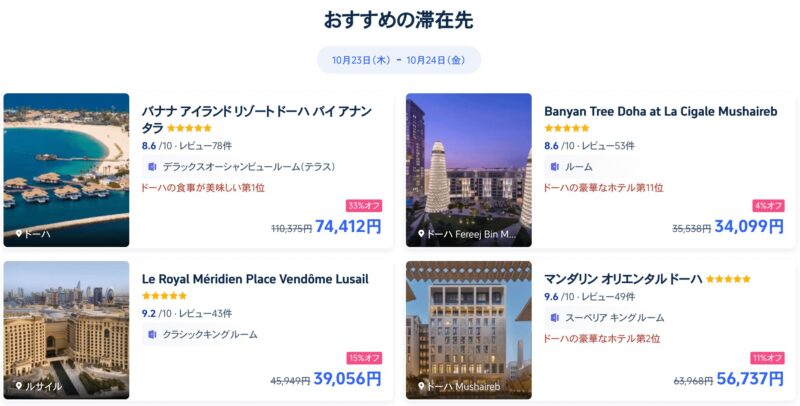The height and width of the screenshot is (406, 800).
Task: Click the door icon beside スーペリア キングルーム
Action: 555,318
